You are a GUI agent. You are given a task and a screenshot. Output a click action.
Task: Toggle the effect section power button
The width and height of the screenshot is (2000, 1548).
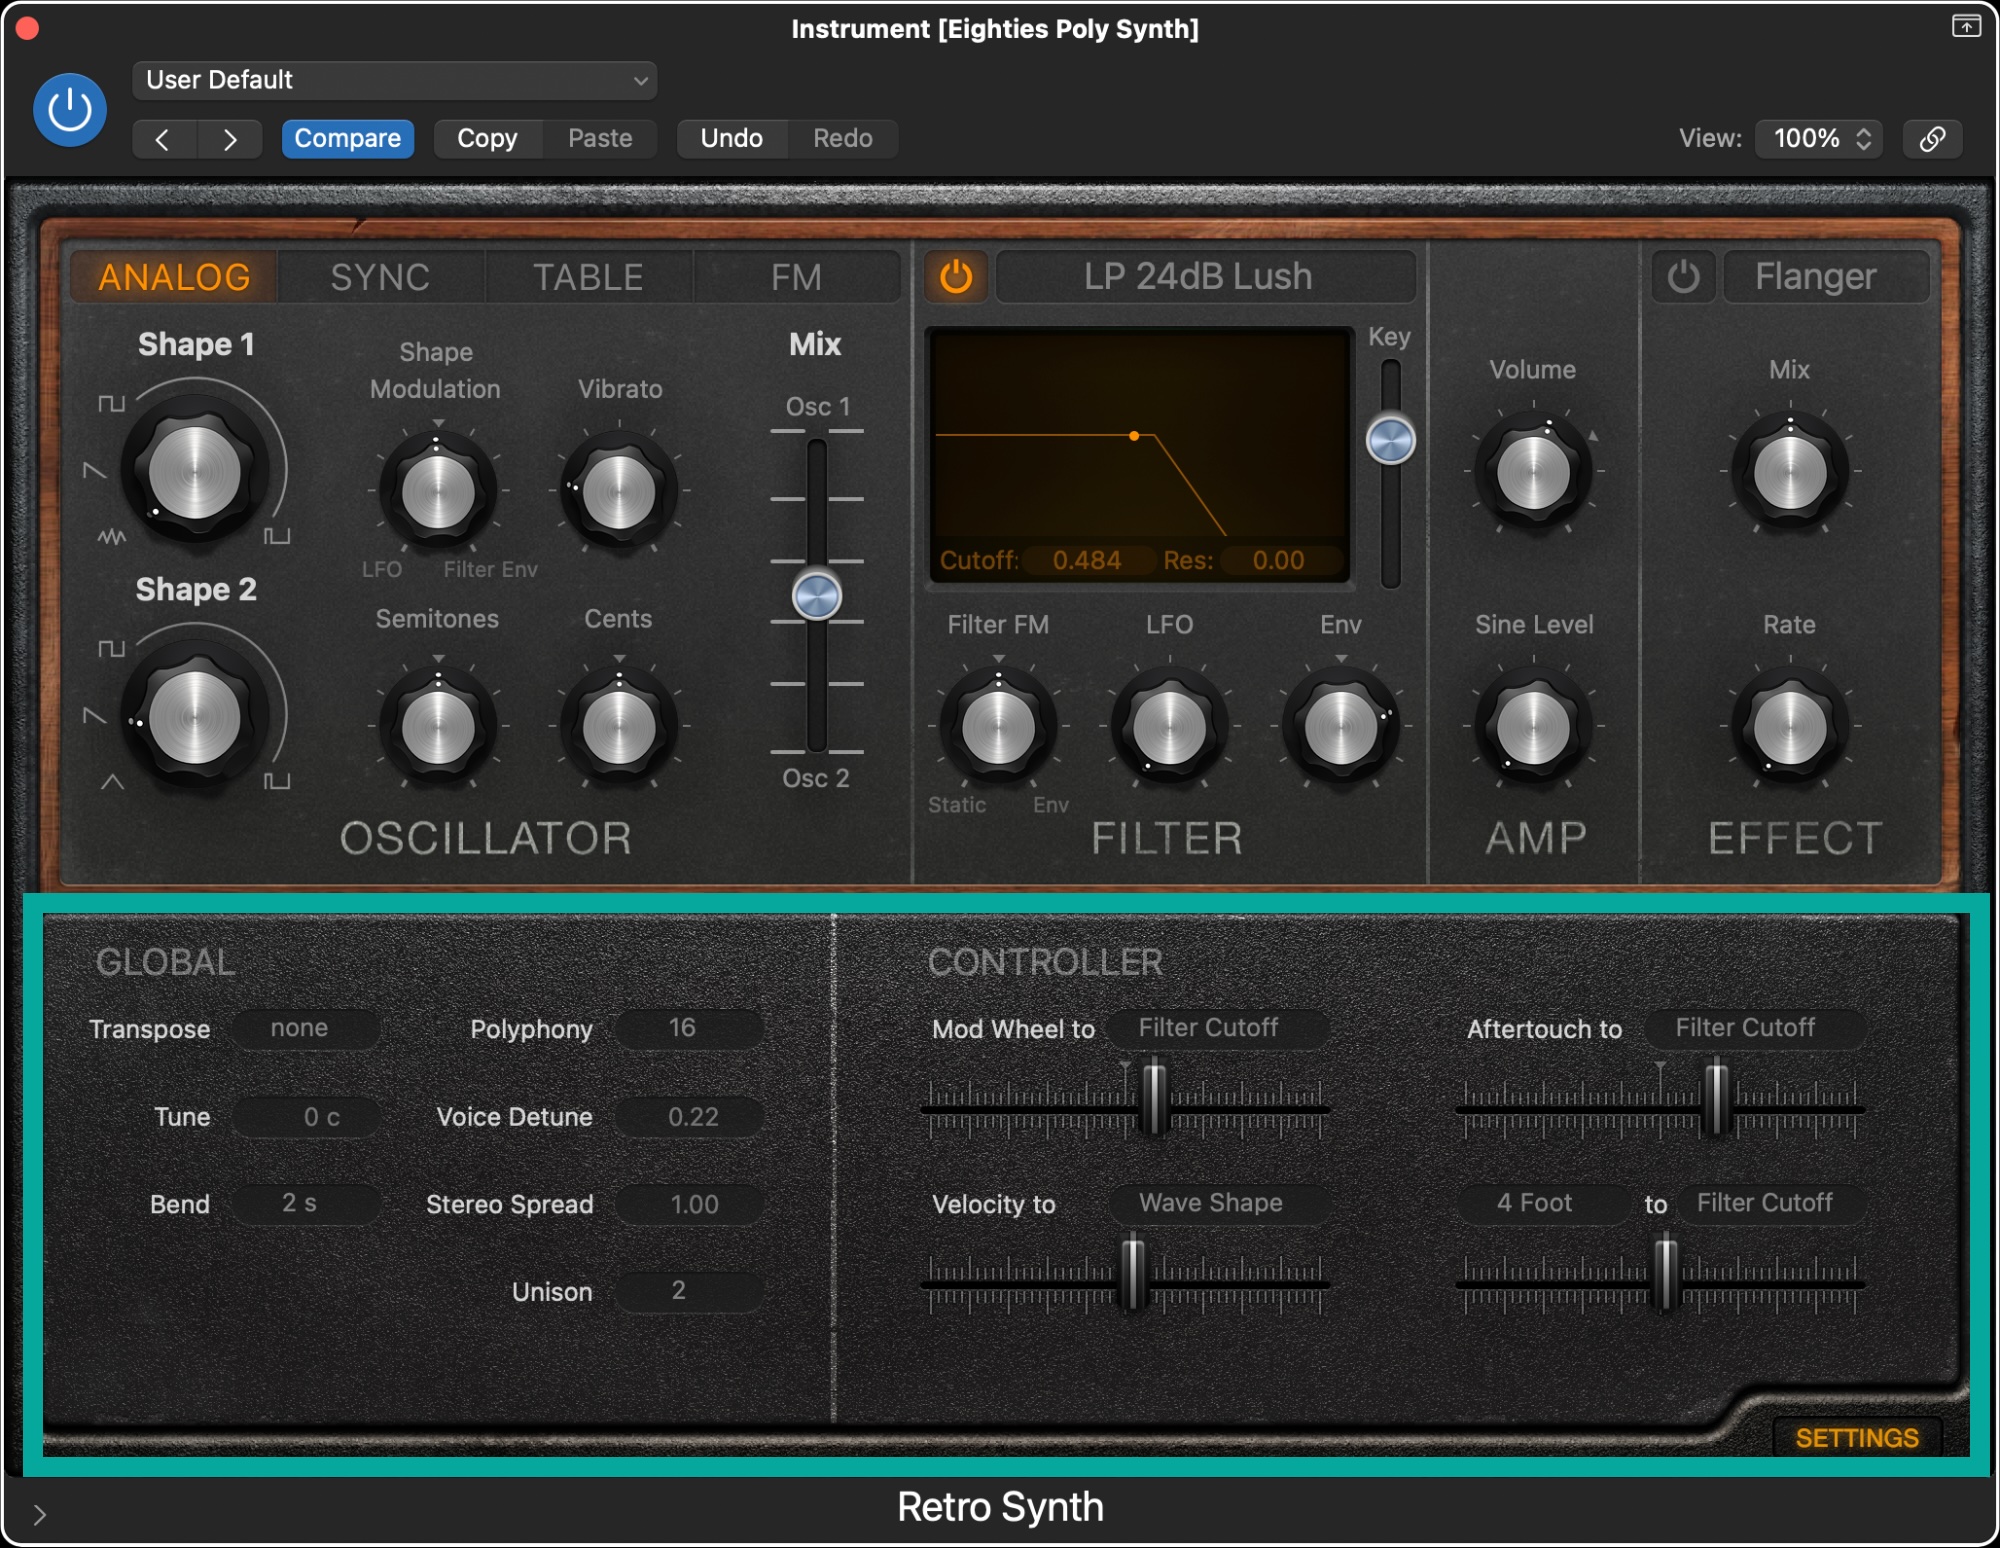[1683, 277]
